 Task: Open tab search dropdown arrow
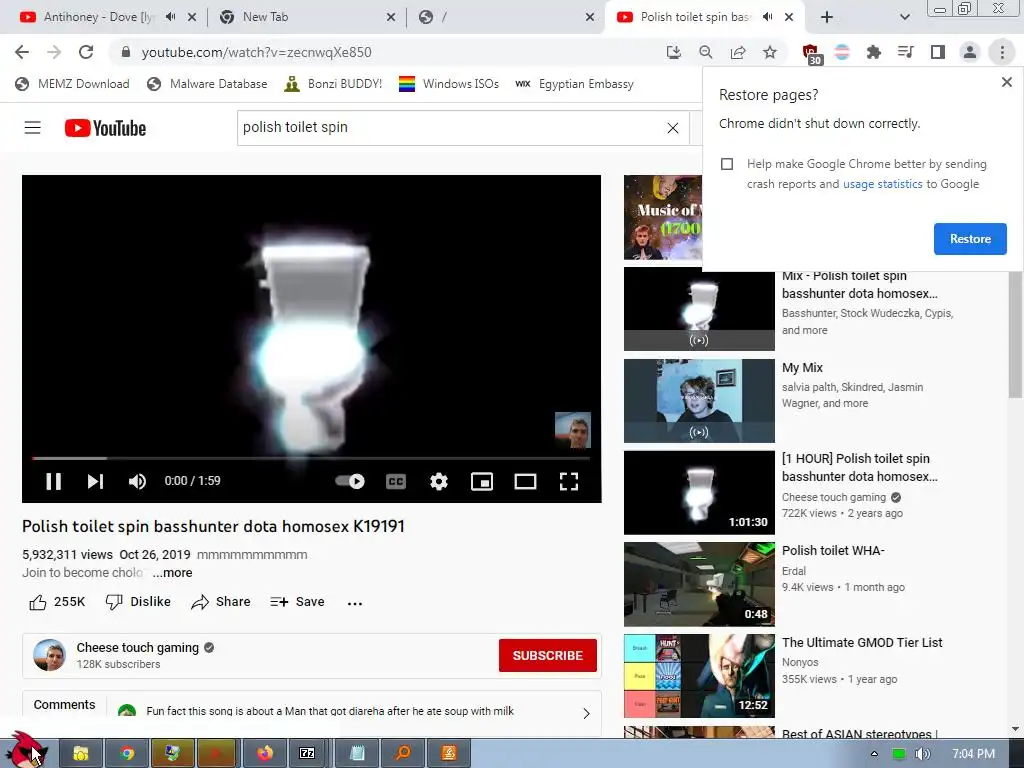point(904,17)
